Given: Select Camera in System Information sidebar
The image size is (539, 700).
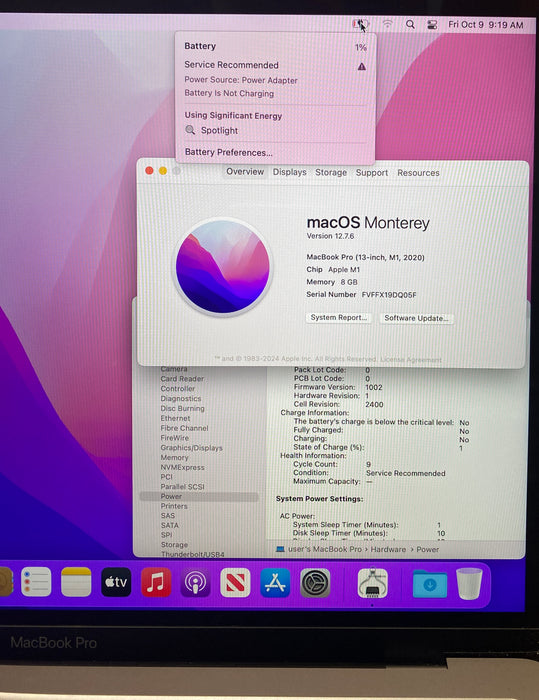Looking at the screenshot, I should (174, 369).
